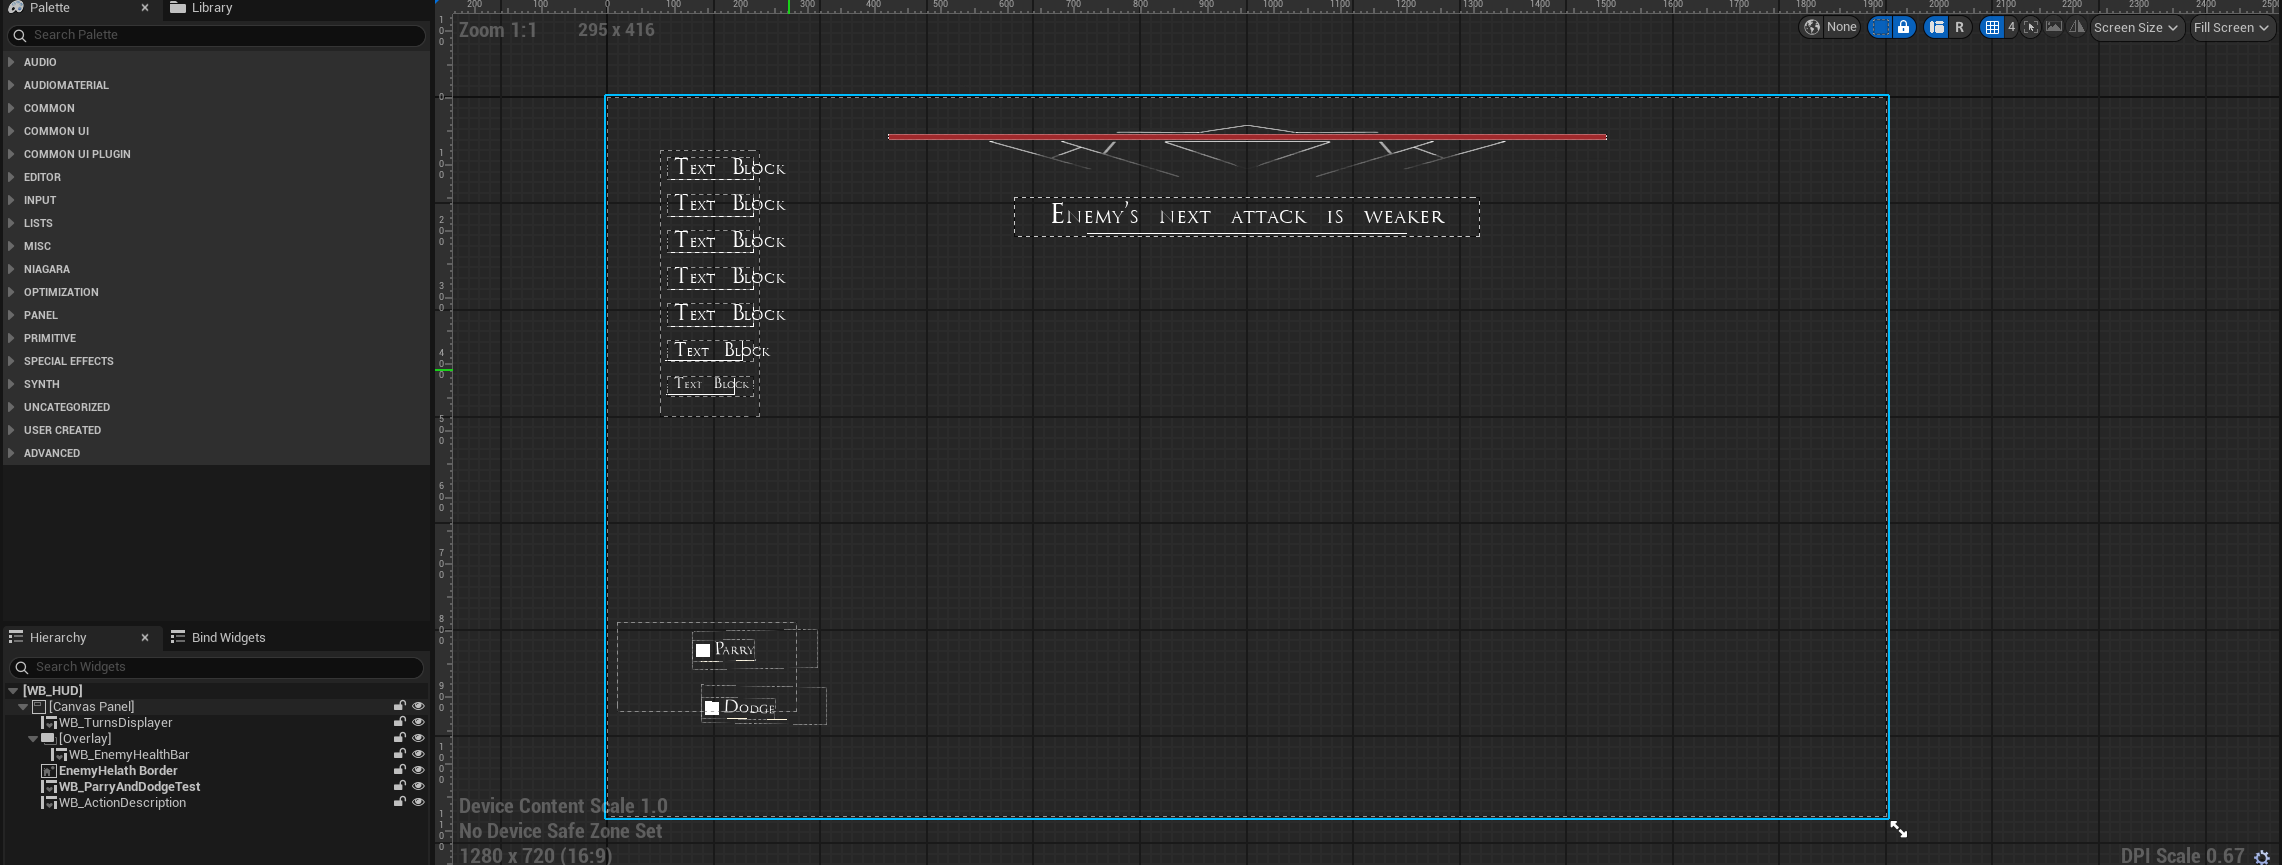The image size is (2282, 865).
Task: Toggle the dashed widget outlines button
Action: pyautogui.click(x=1881, y=28)
